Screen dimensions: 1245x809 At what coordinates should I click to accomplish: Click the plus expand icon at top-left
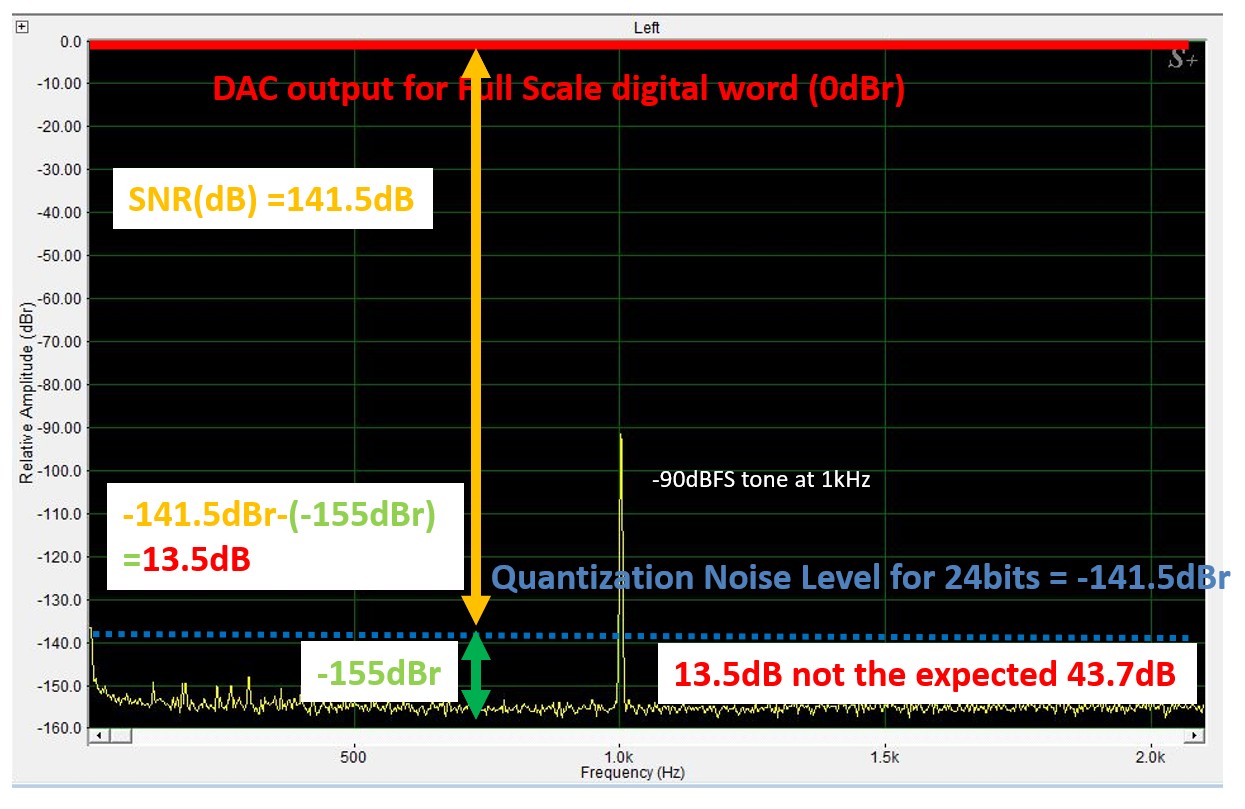(23, 27)
